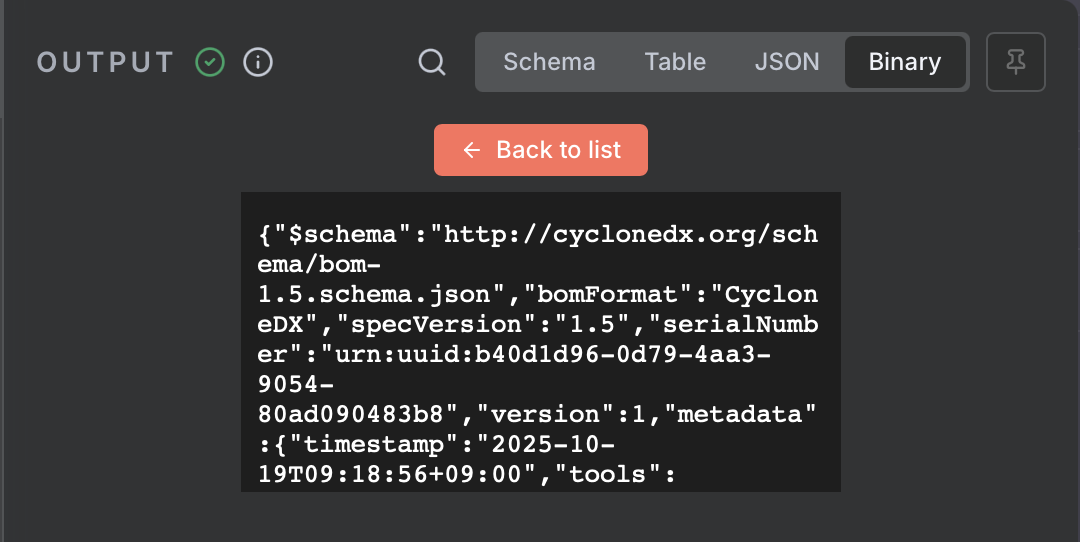
Task: Click the "metadata" key in the preview
Action: point(748,415)
